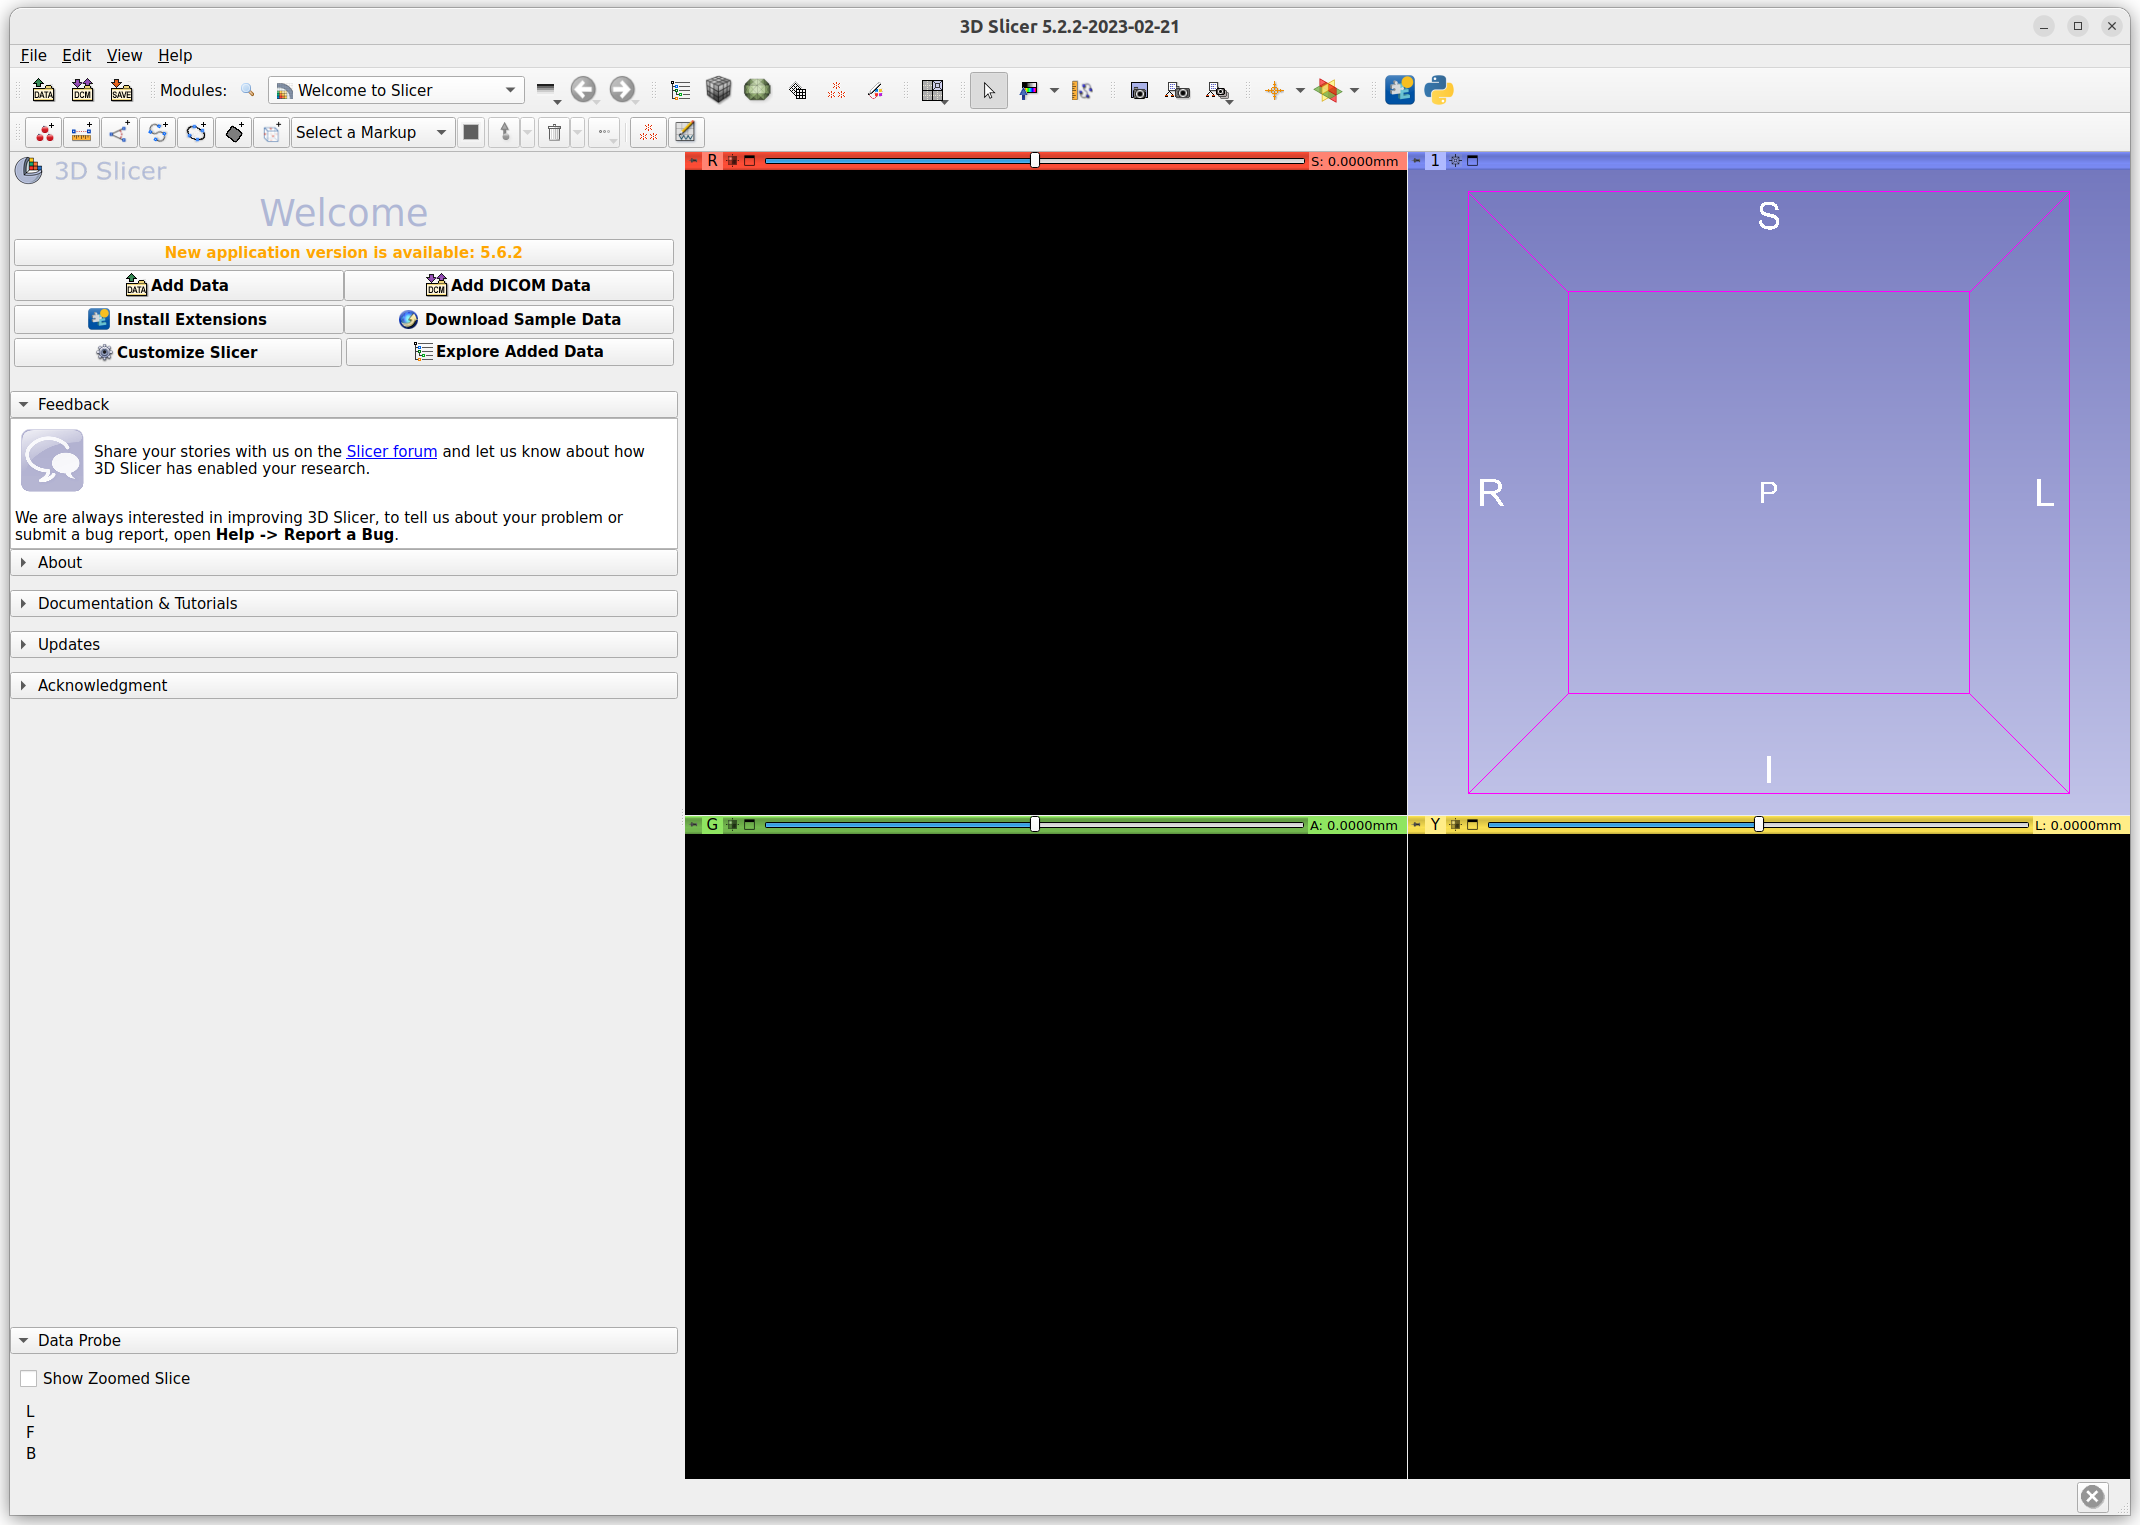Open the Help menu
This screenshot has height=1525, width=2140.
(x=175, y=55)
